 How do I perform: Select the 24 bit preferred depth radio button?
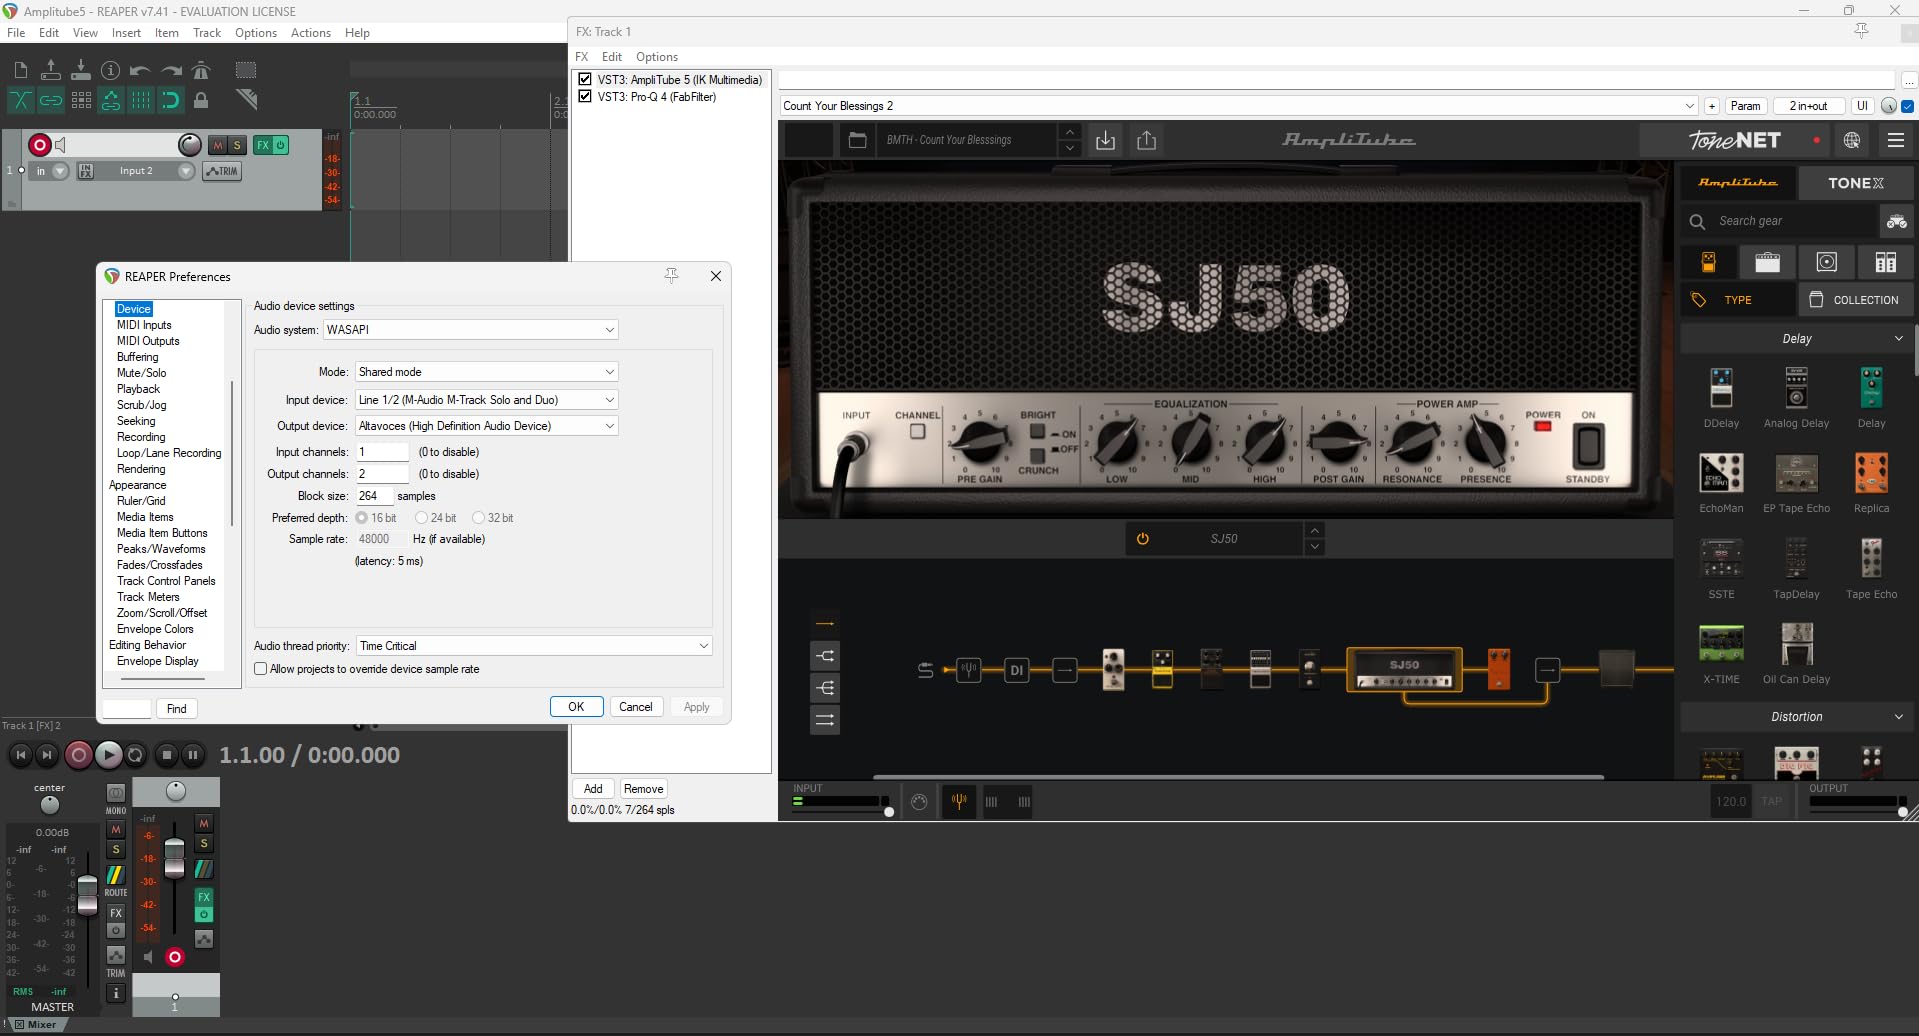tap(423, 517)
